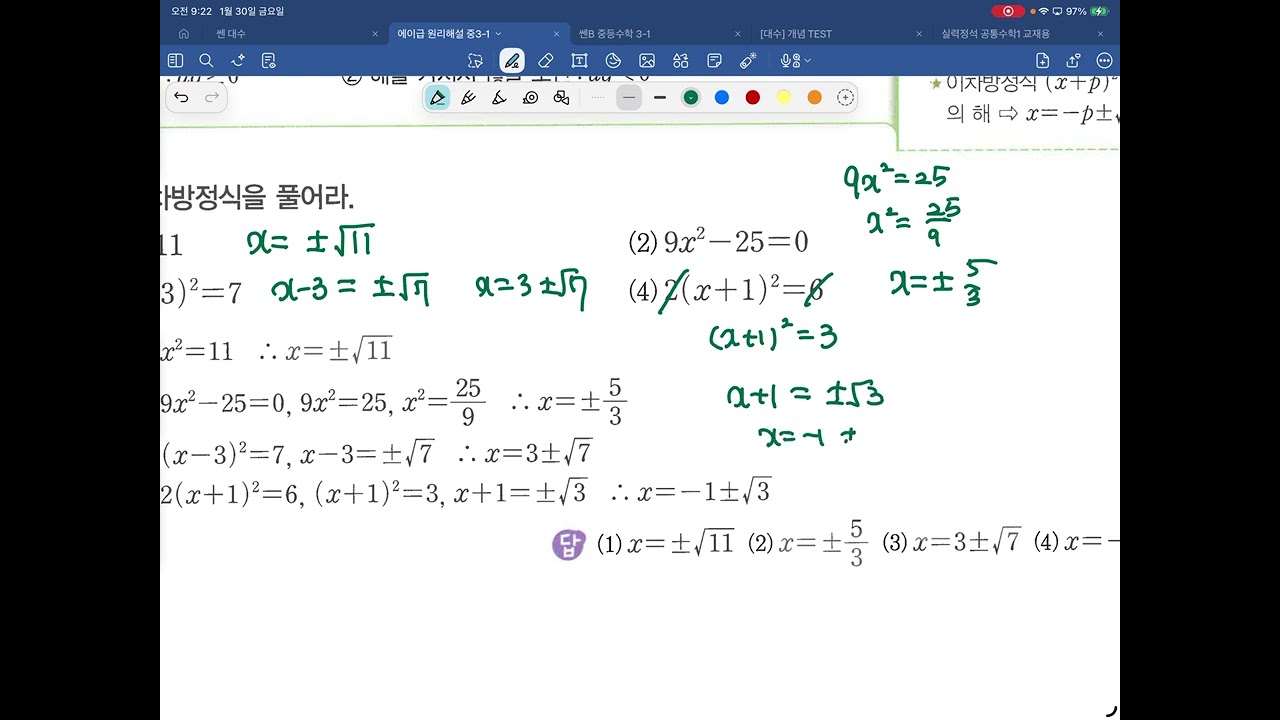Select the 에이급 원리해설 중3-1 tab
This screenshot has width=1280, height=720.
[x=444, y=34]
